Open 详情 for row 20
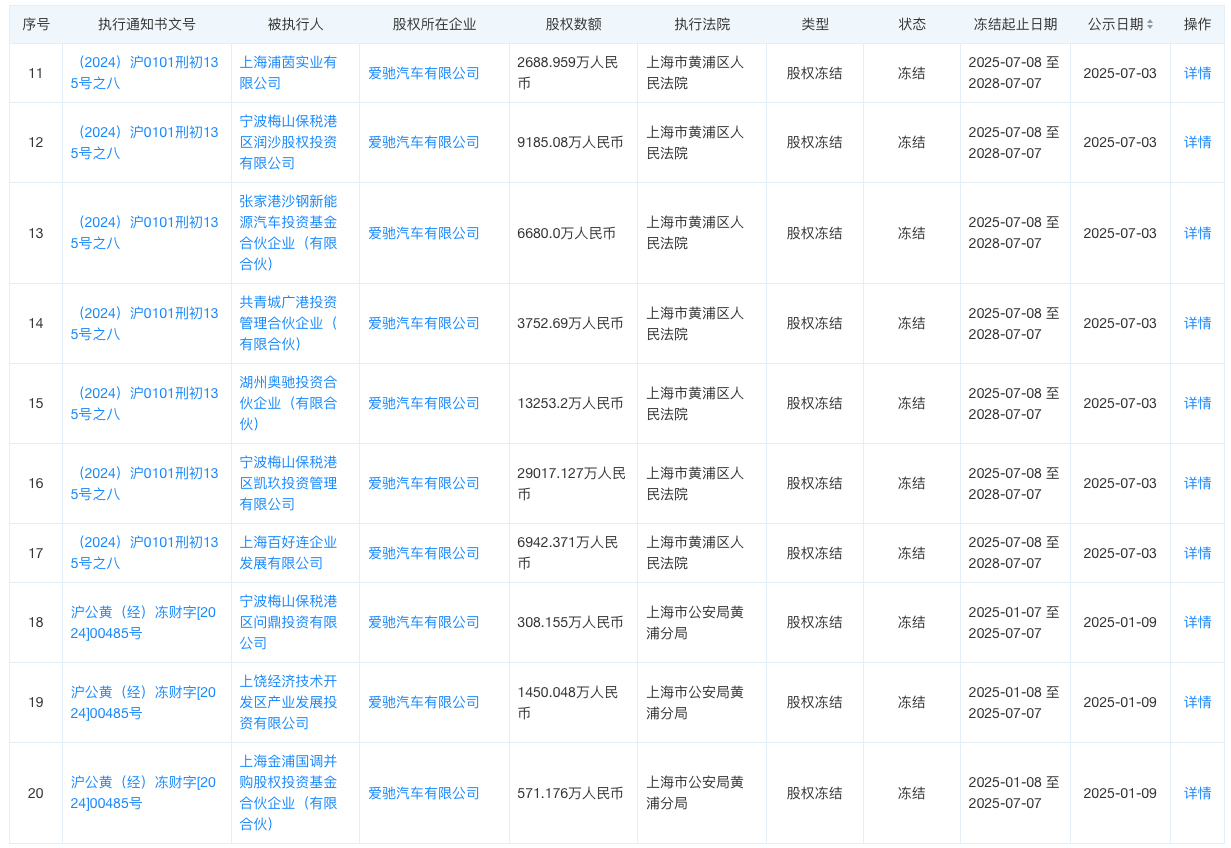The image size is (1231, 848). click(x=1197, y=793)
